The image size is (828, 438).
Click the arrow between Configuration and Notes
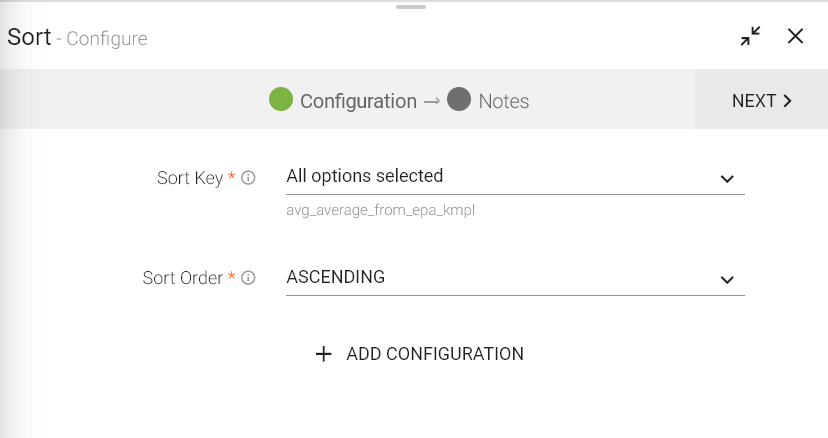tap(431, 101)
